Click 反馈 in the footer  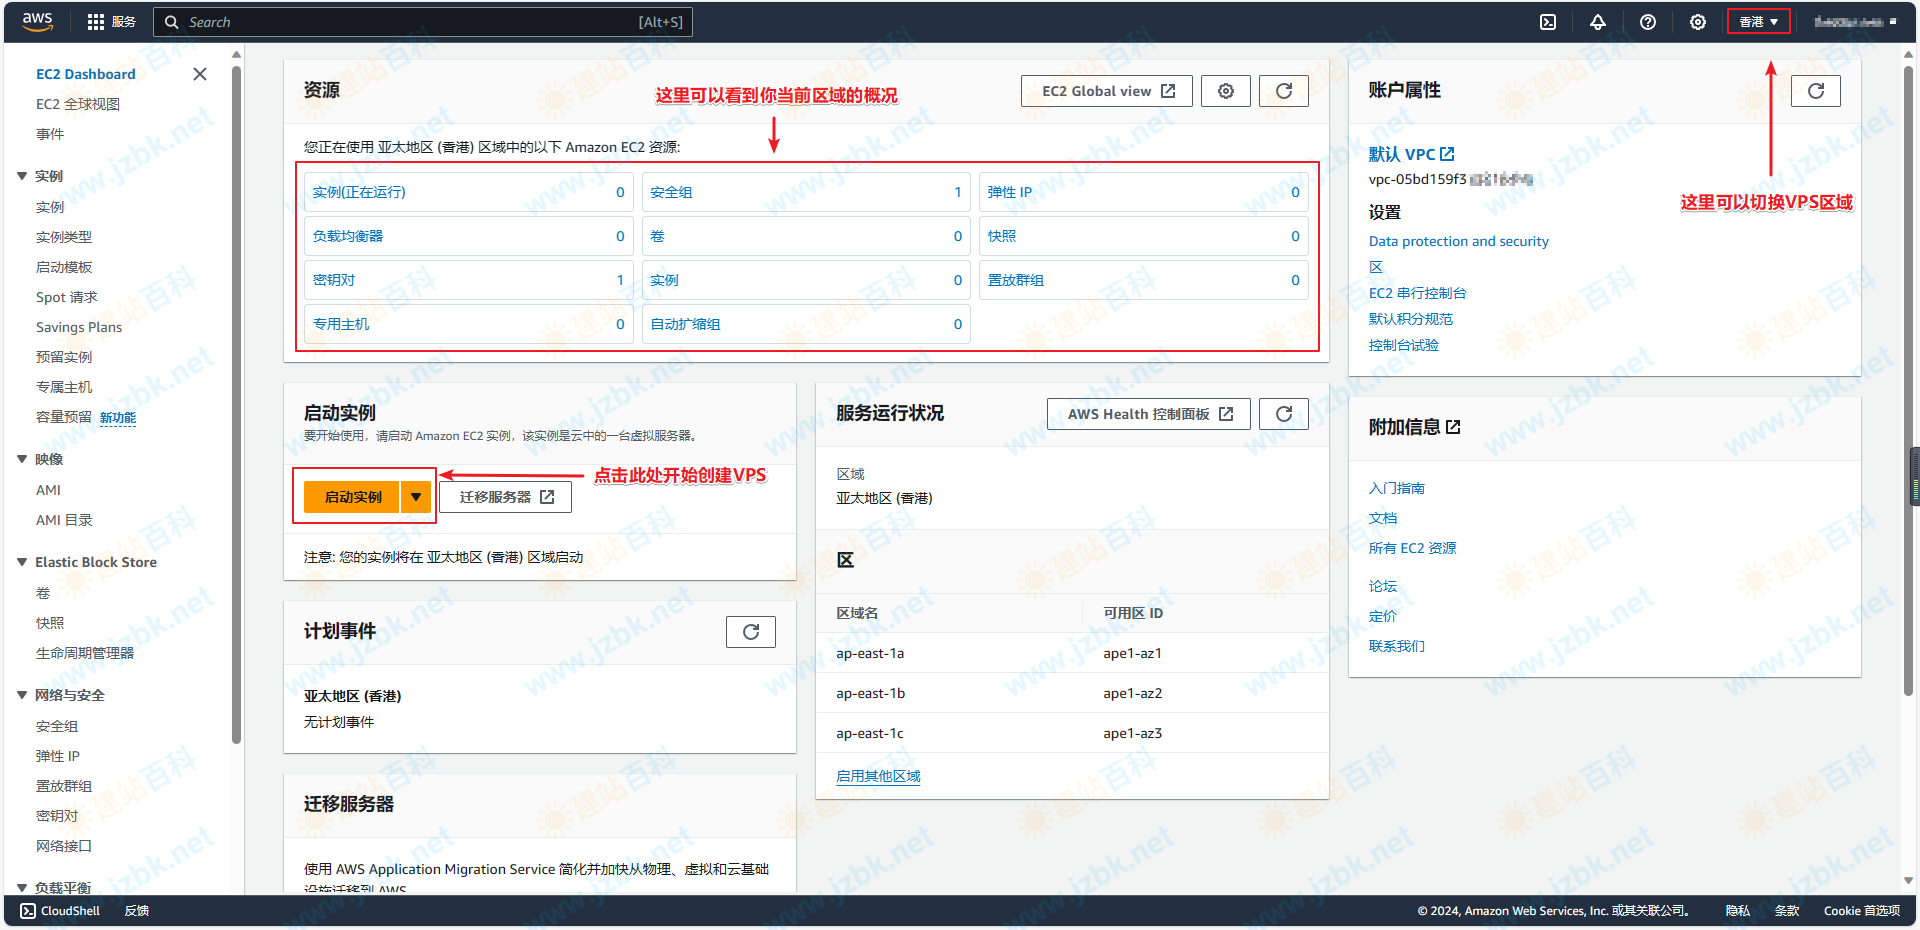pos(137,911)
